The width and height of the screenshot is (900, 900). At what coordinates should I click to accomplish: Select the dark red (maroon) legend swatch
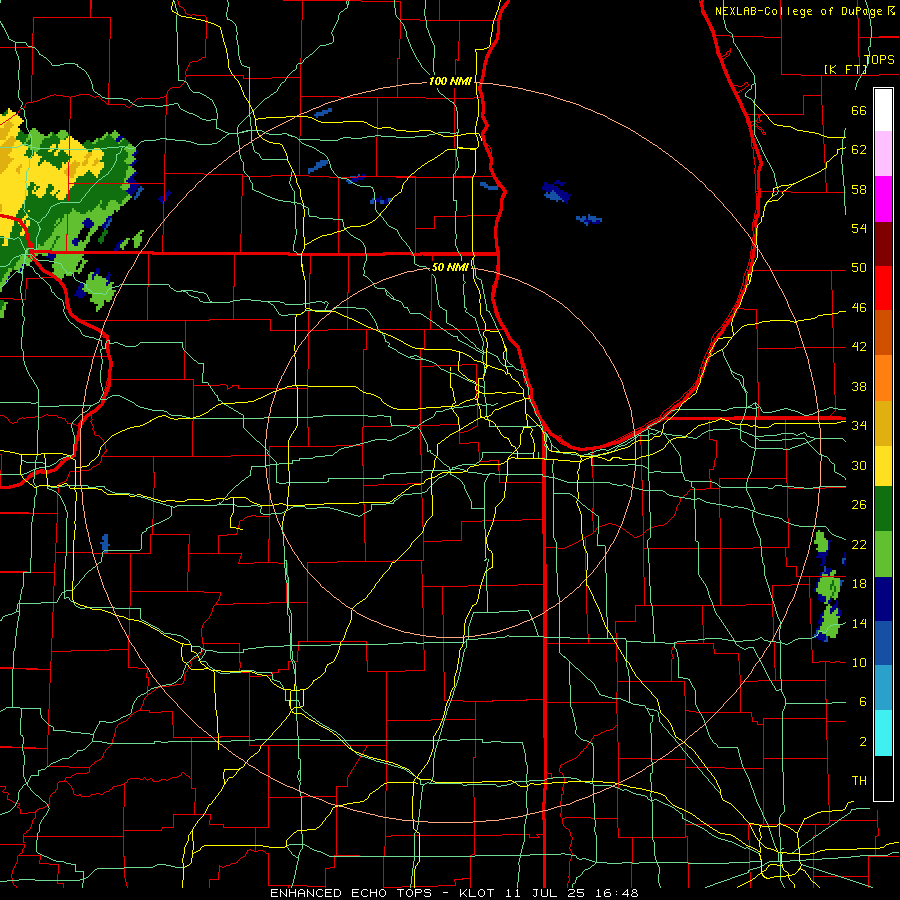pyautogui.click(x=883, y=244)
